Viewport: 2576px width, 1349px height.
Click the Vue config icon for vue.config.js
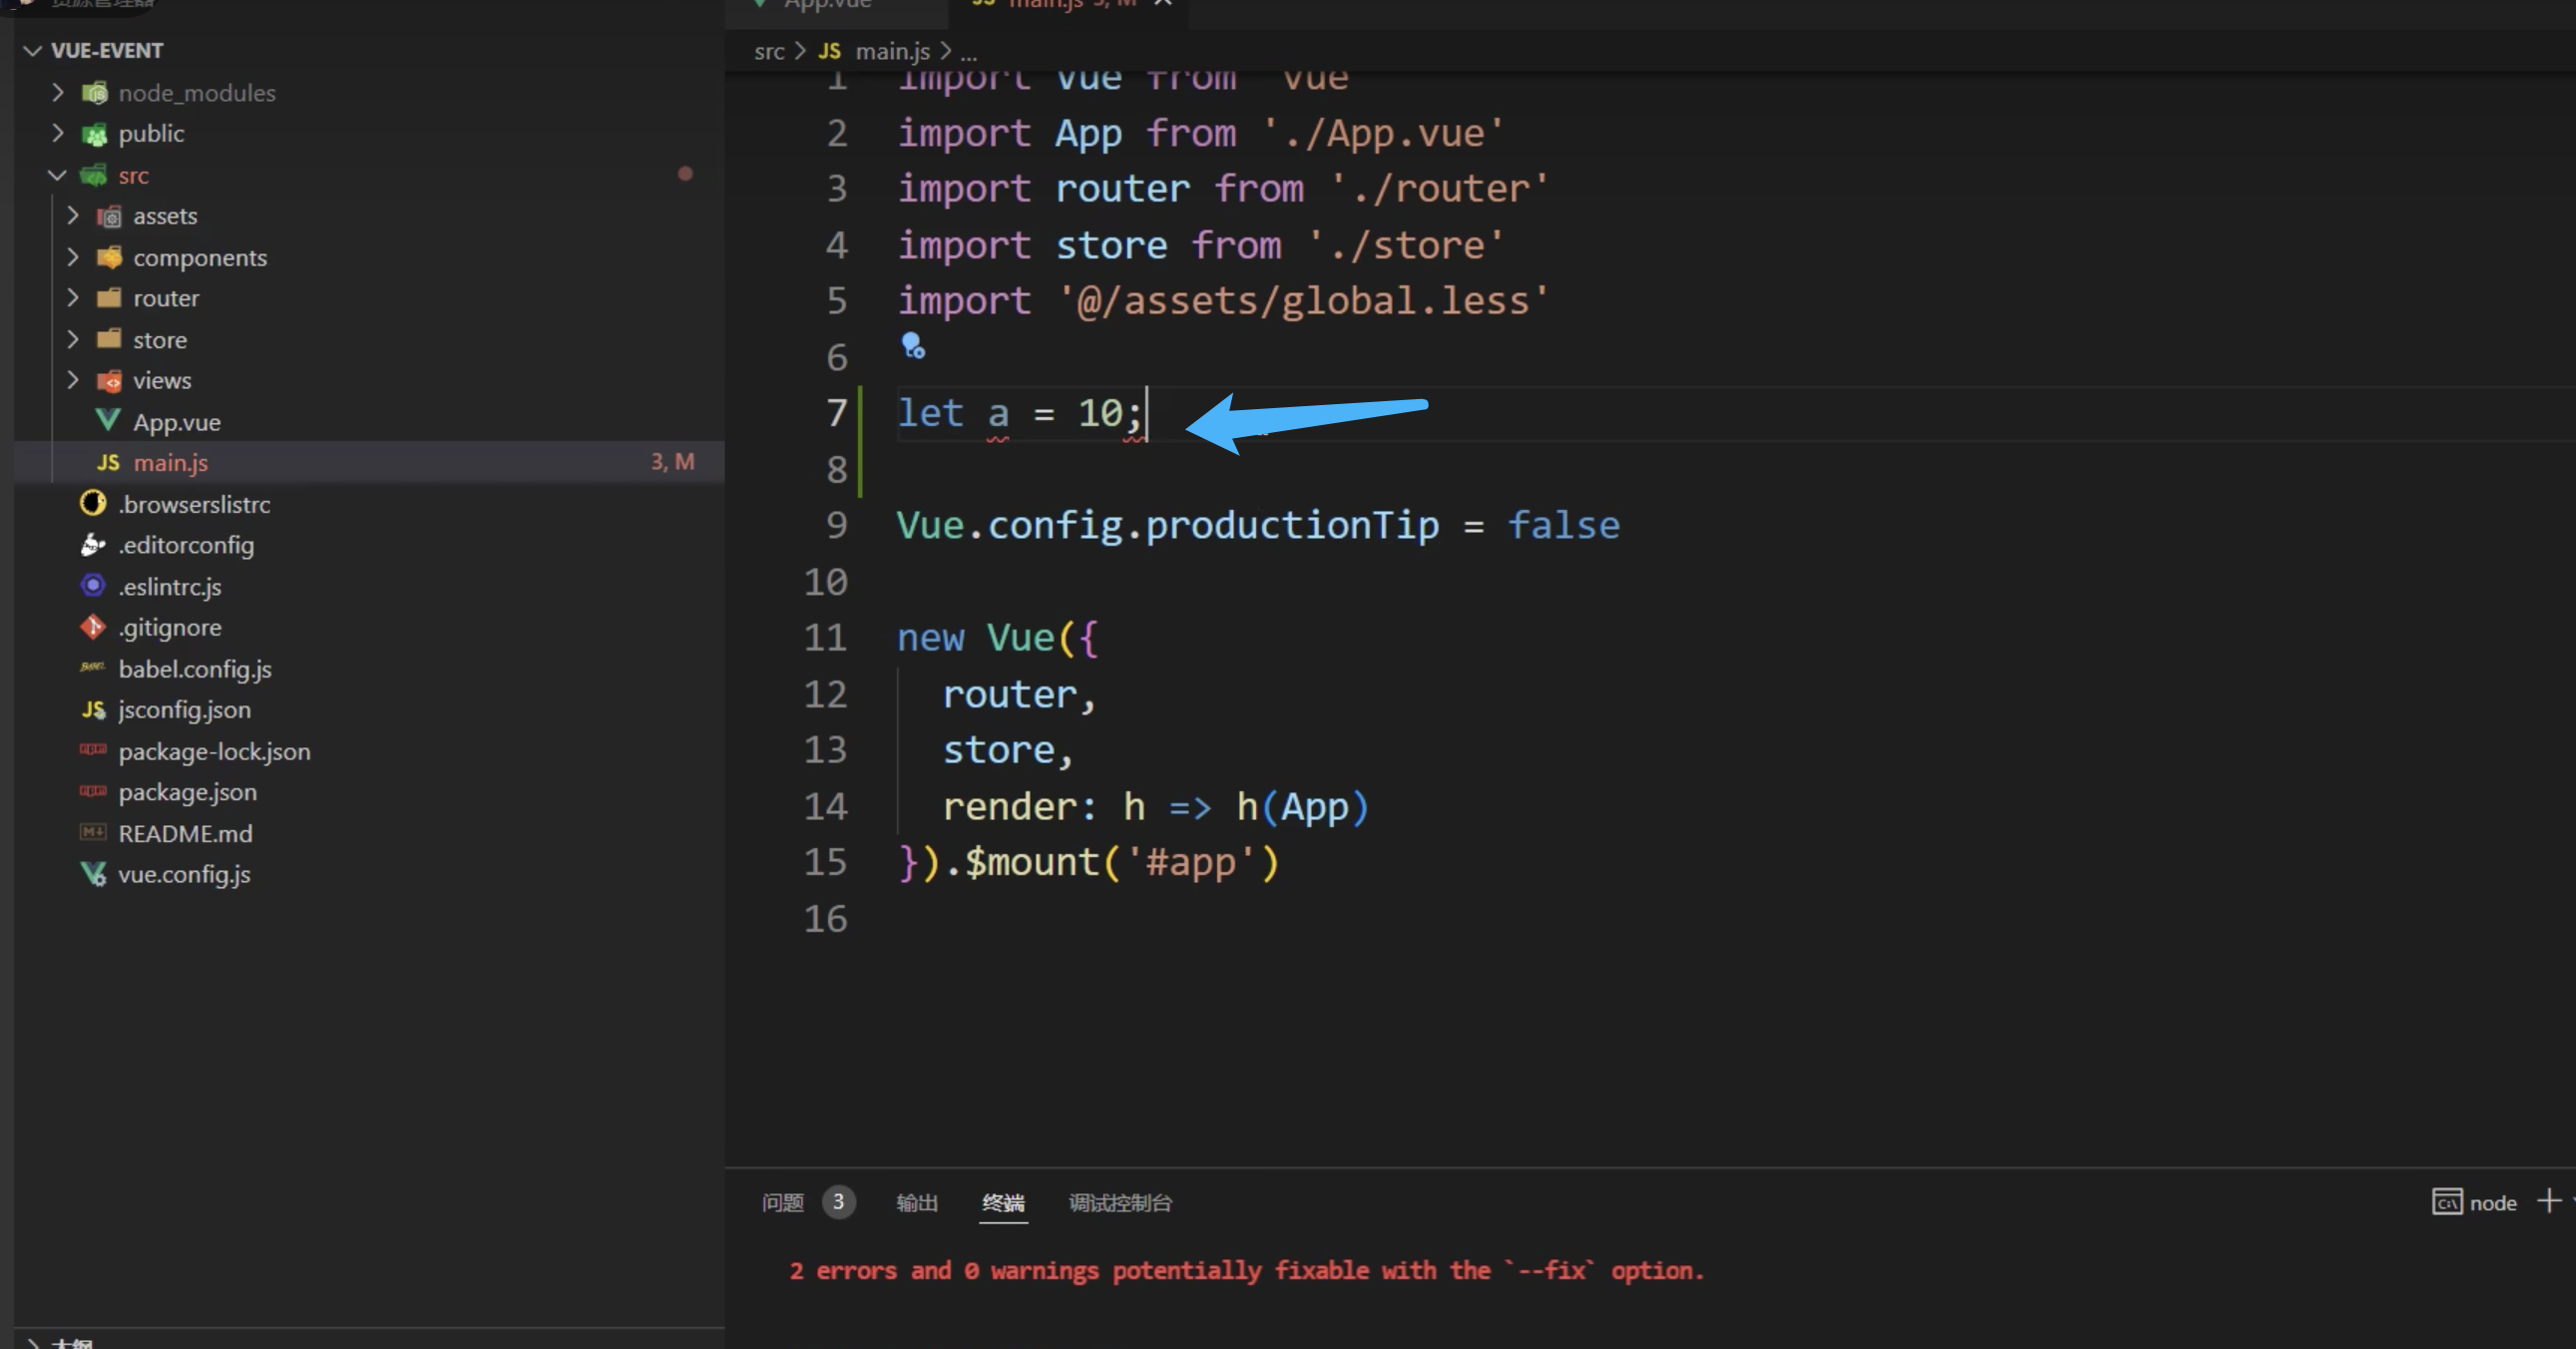pos(93,874)
